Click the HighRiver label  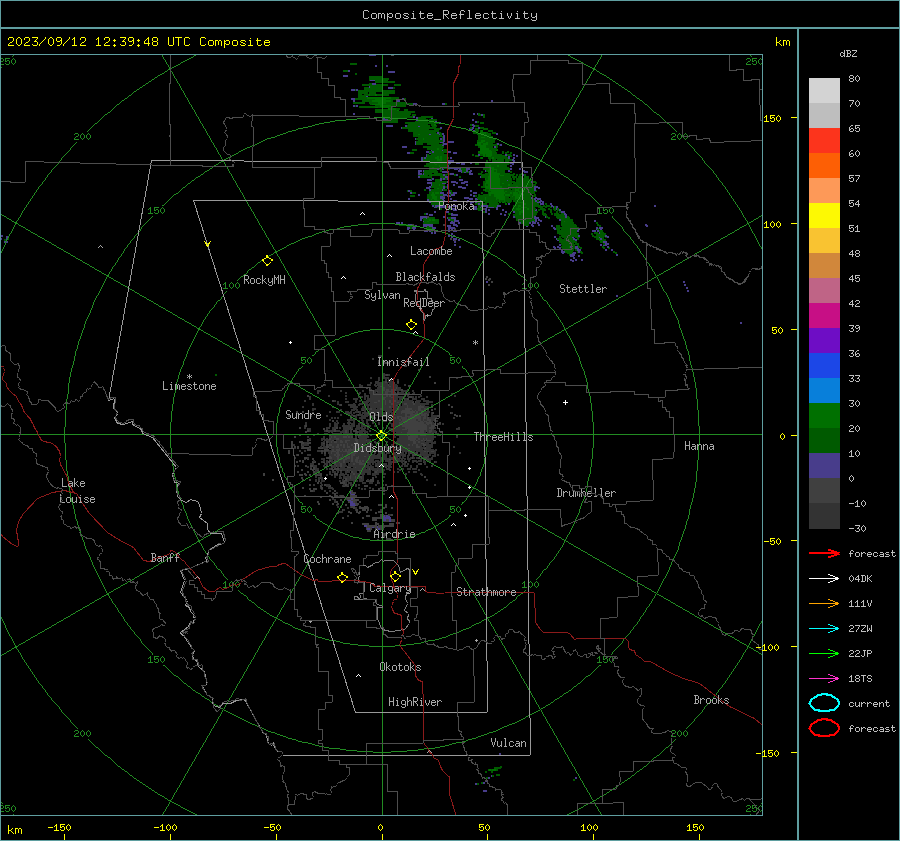[415, 702]
